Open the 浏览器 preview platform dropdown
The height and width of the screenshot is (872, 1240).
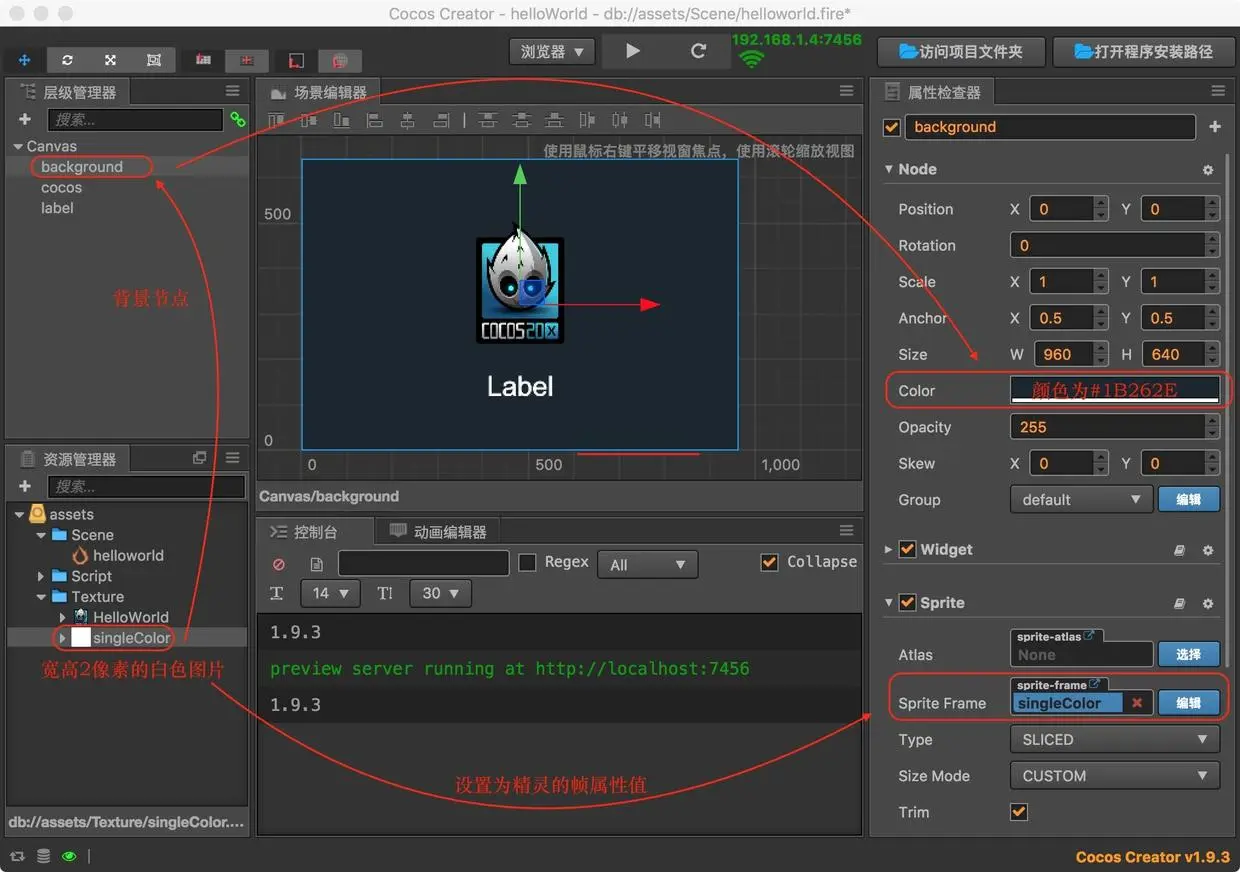pos(553,51)
